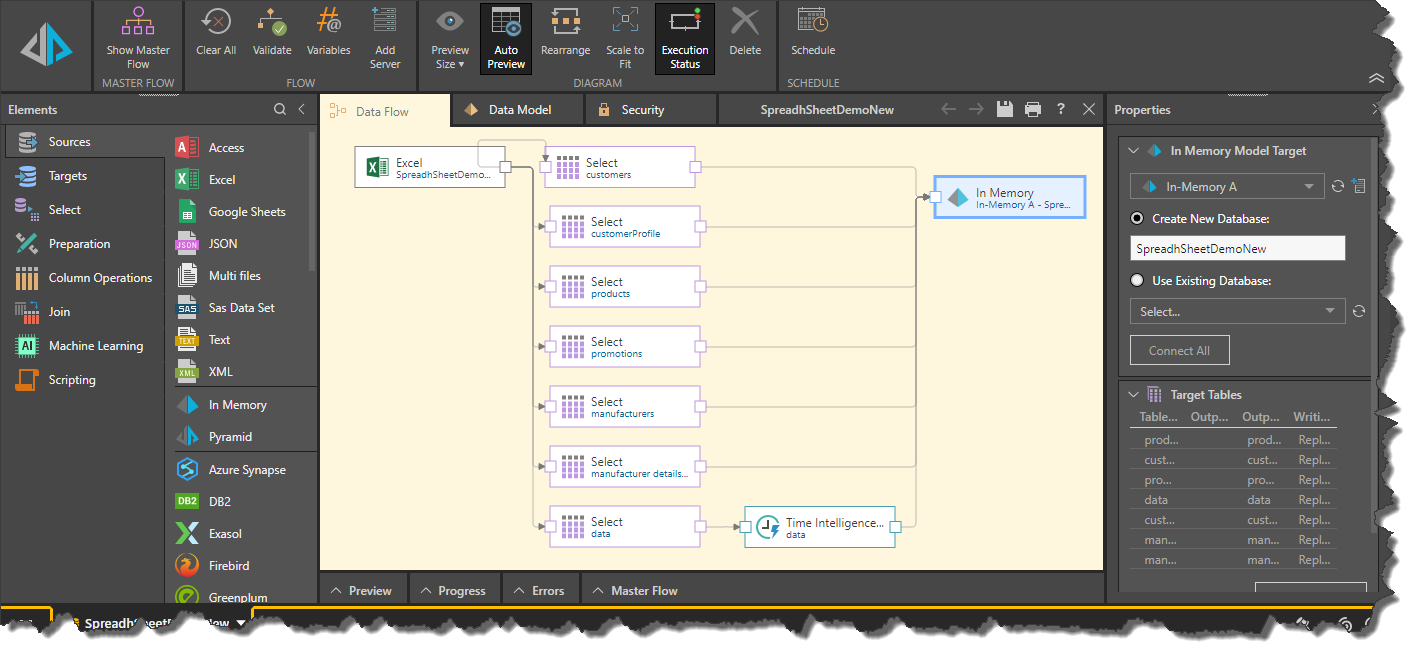Click the Connect All button
This screenshot has height=658, width=1419.
pos(1179,351)
